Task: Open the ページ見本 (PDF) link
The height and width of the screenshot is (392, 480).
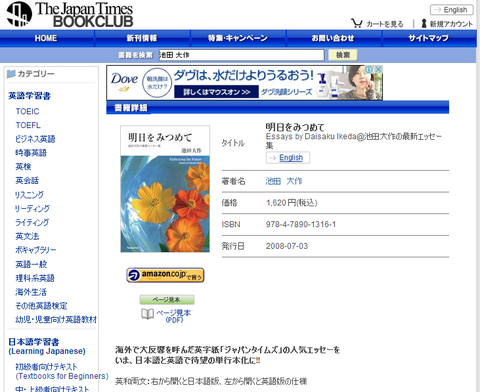Action: [x=174, y=316]
